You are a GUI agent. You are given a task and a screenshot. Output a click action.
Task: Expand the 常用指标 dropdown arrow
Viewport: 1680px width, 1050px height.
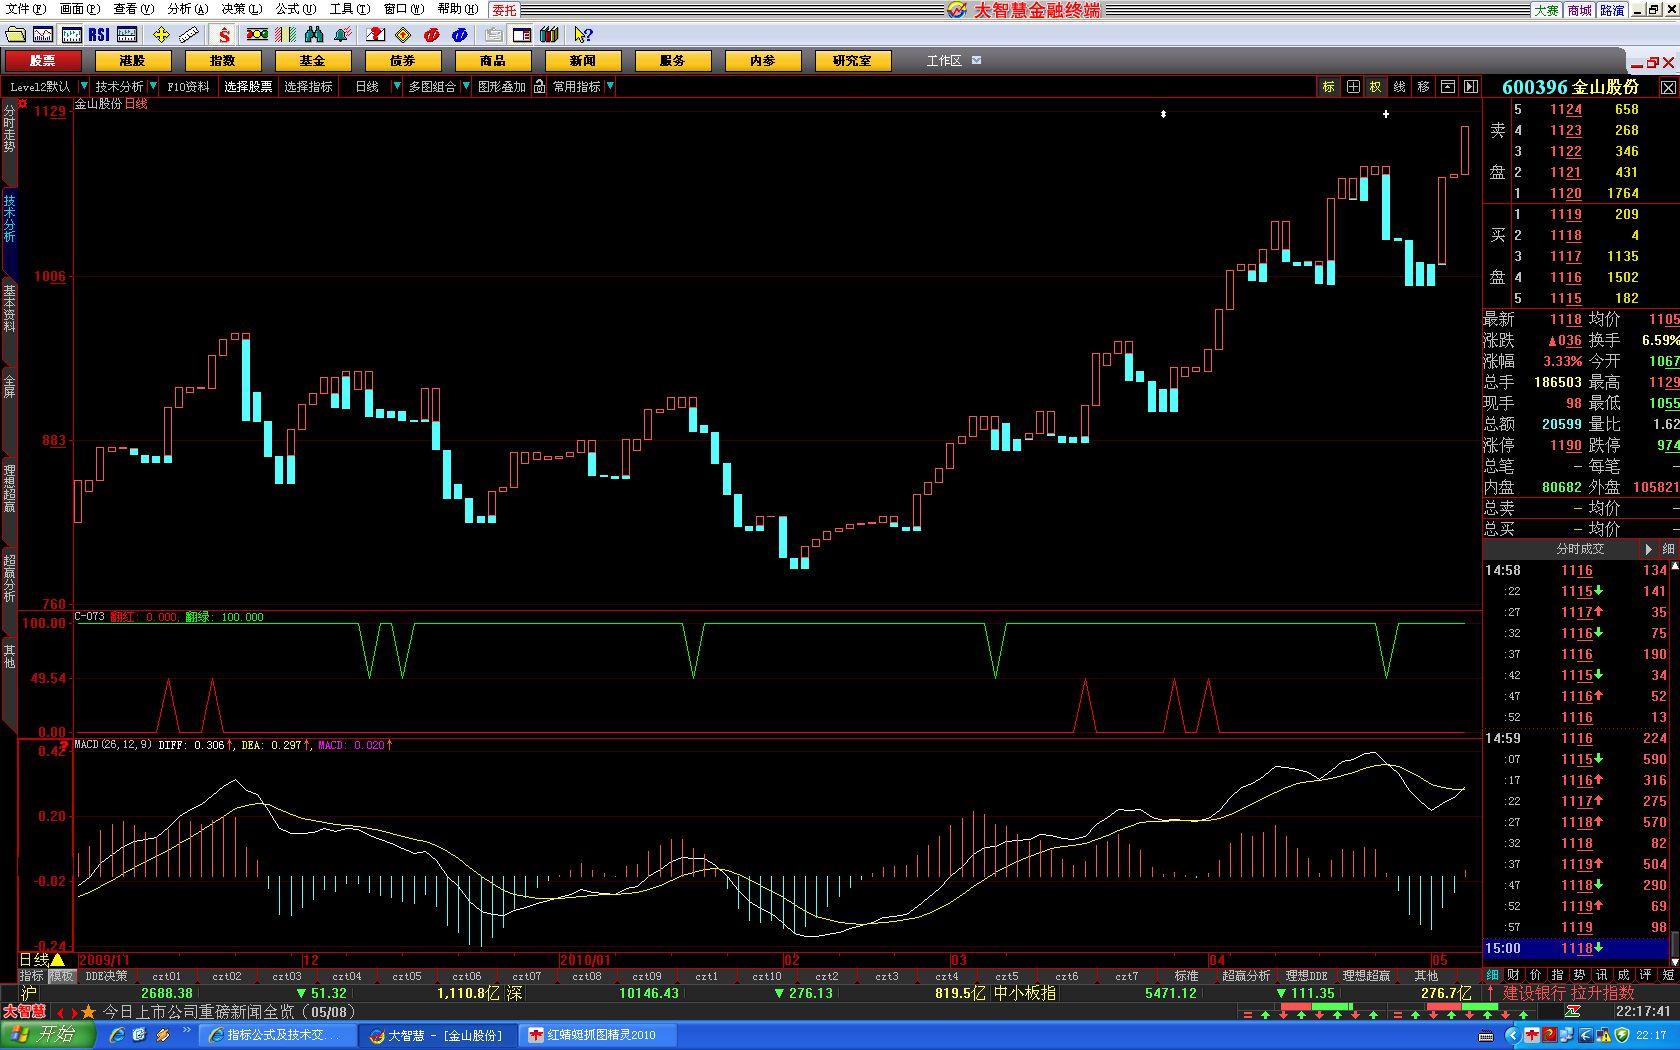tap(610, 87)
